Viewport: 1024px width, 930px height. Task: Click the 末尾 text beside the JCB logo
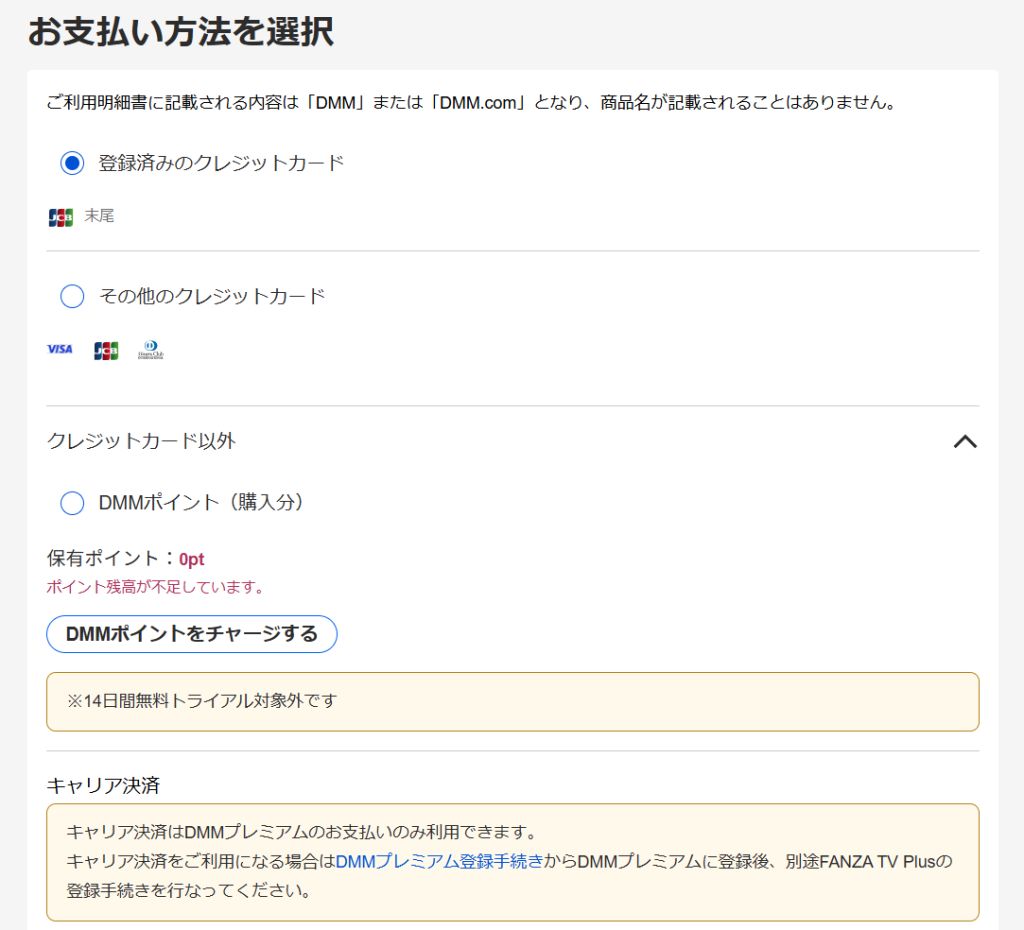pos(99,216)
